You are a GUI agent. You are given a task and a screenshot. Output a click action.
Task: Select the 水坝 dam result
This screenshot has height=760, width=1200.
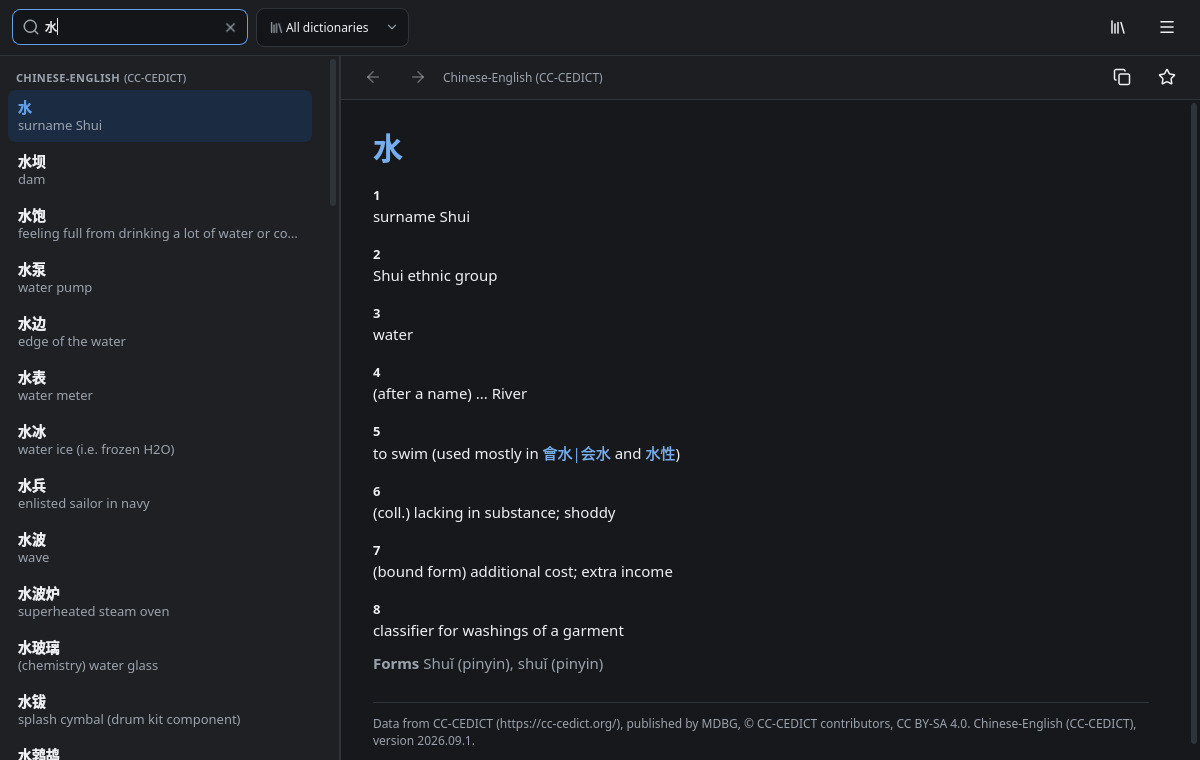coord(160,170)
